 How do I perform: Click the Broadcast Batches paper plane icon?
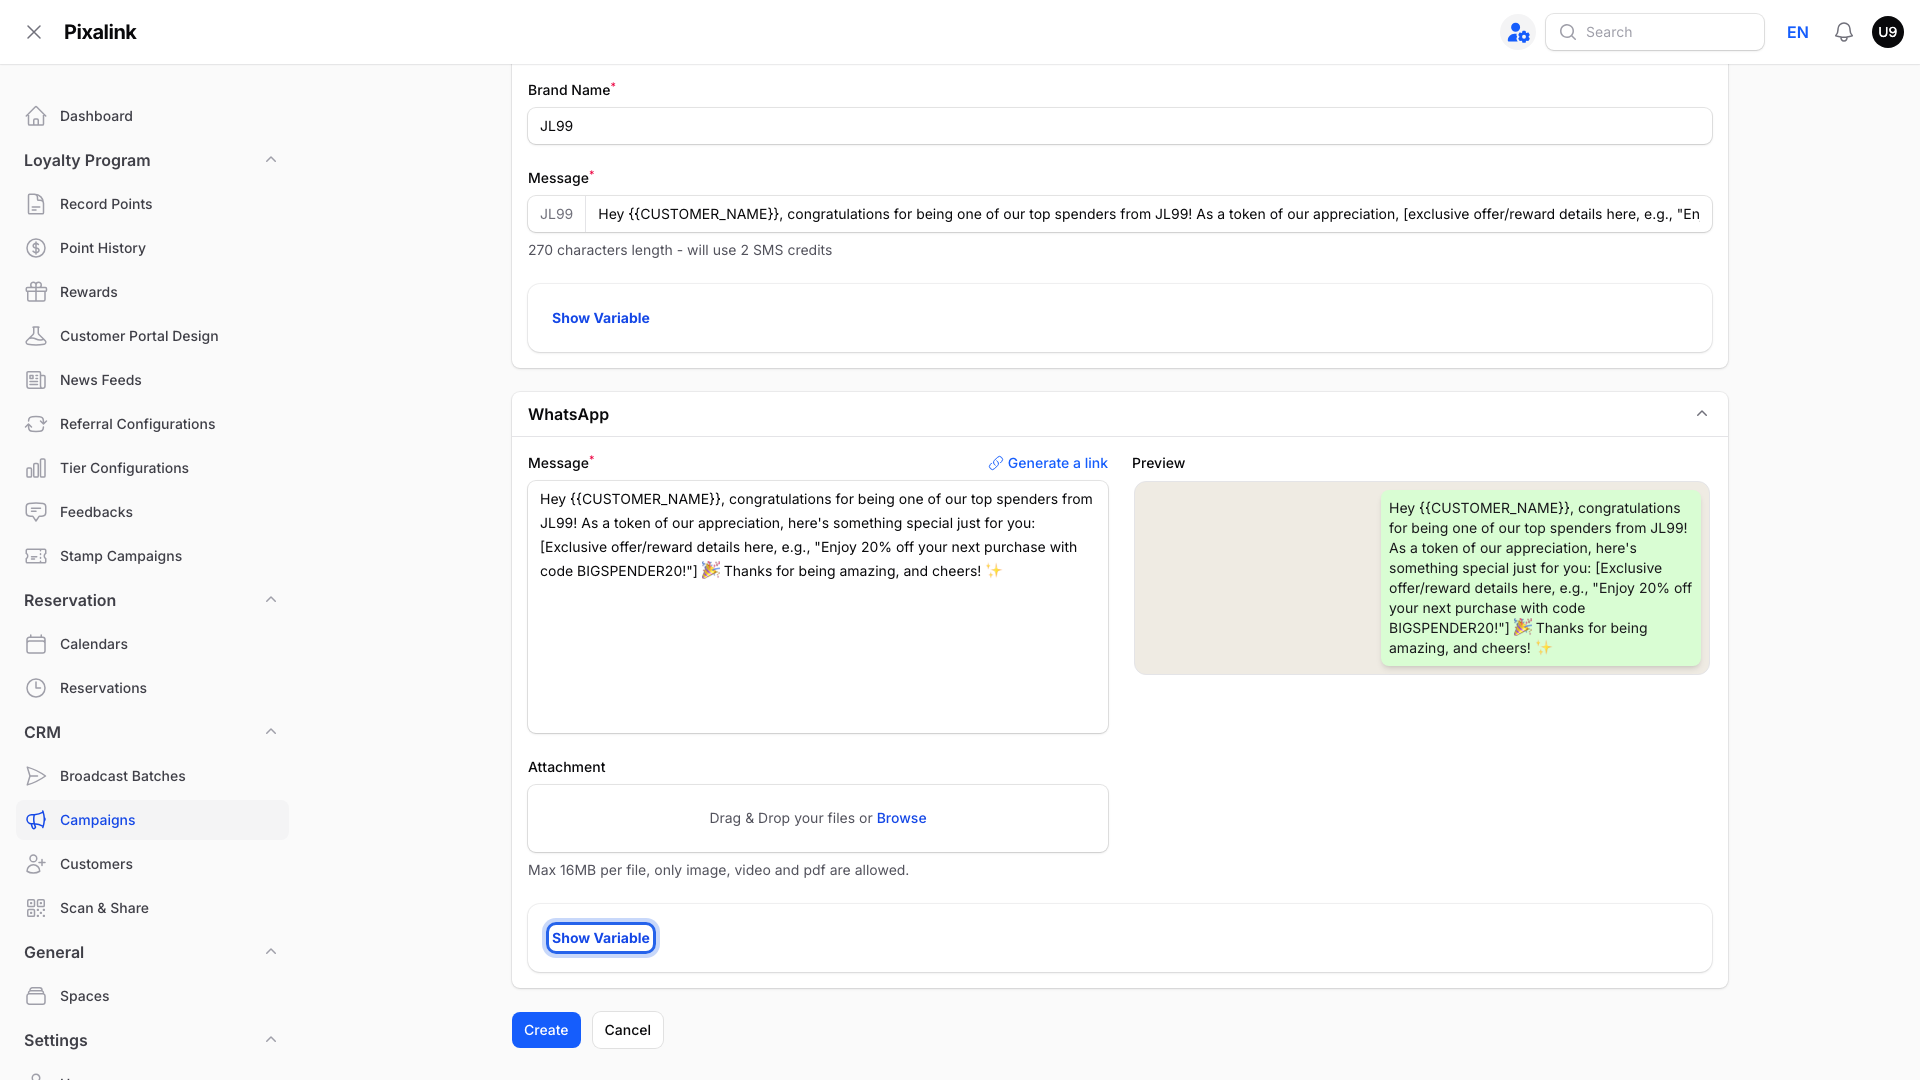[x=36, y=776]
